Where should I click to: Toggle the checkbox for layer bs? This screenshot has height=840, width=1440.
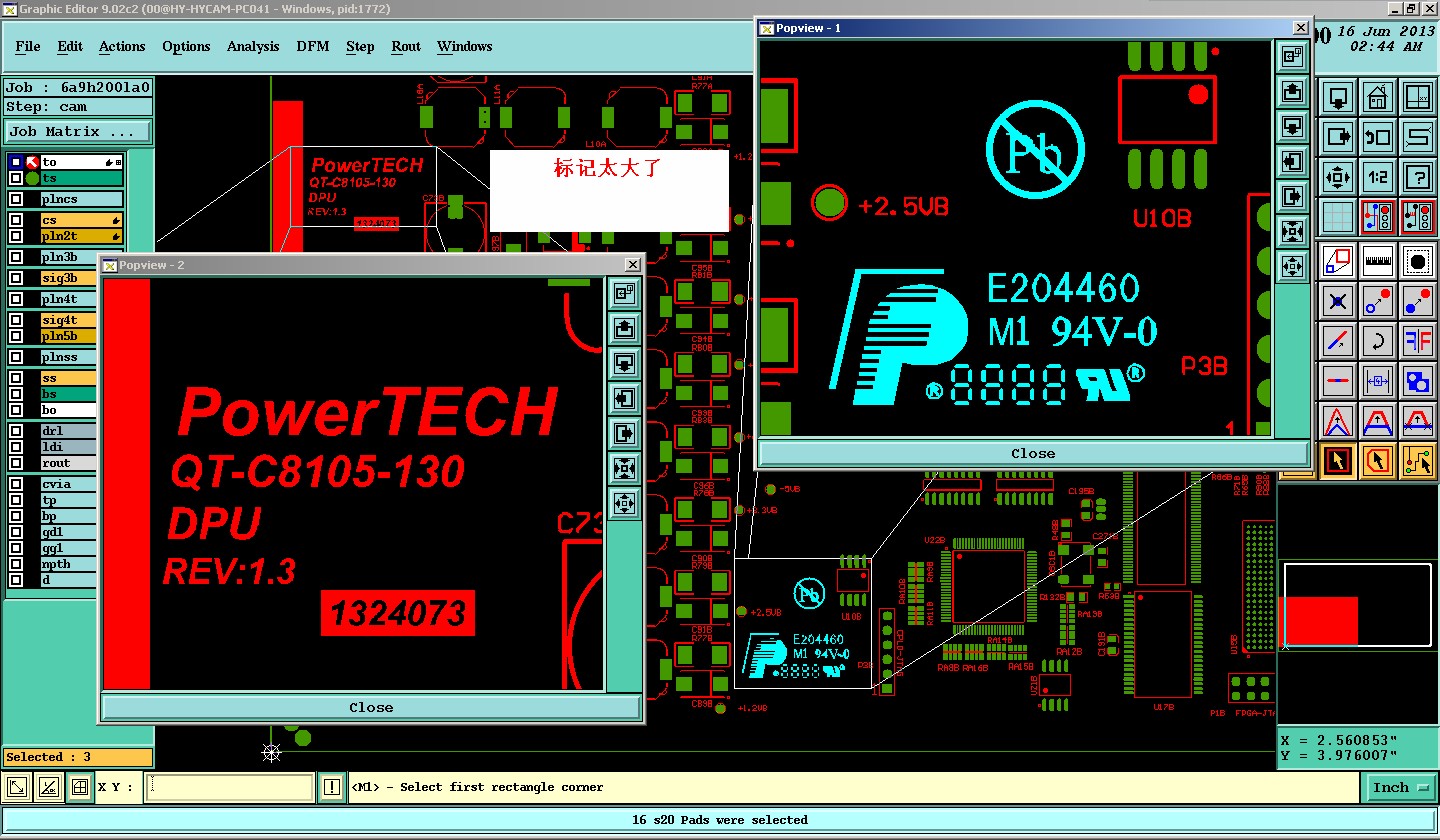[16, 394]
